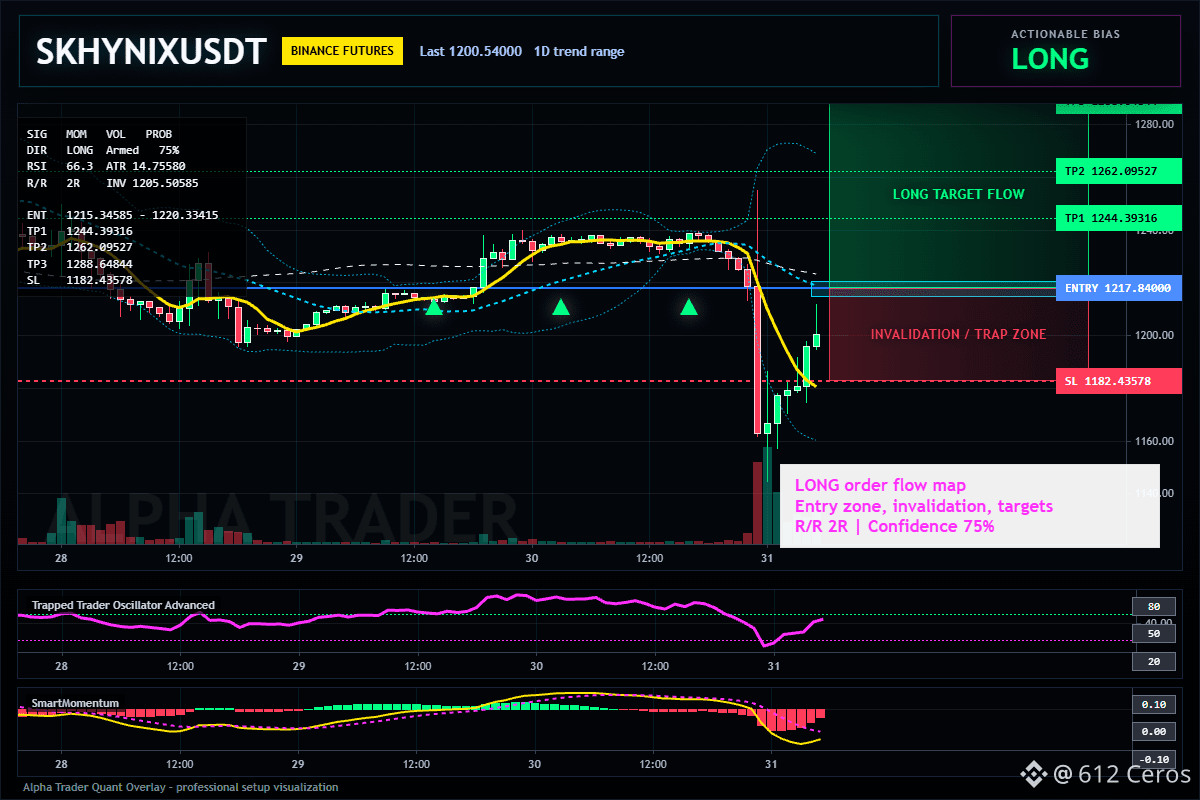Click the DIR LONG Armed 75% row
Screen dimensions: 1200x800
(103, 149)
